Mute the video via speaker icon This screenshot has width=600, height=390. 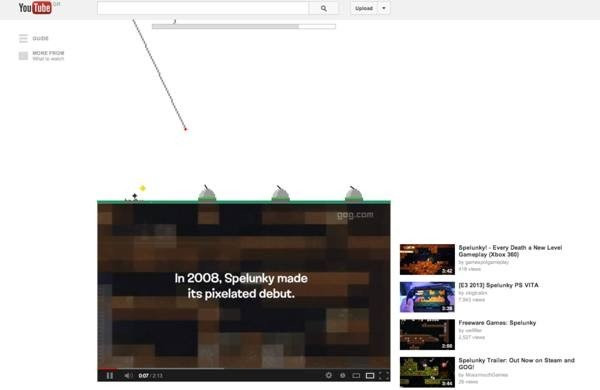click(x=128, y=375)
